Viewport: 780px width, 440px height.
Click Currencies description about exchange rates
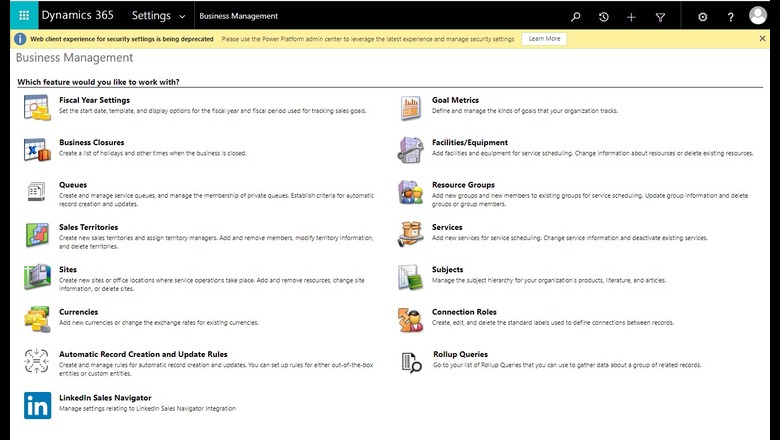[x=159, y=323]
